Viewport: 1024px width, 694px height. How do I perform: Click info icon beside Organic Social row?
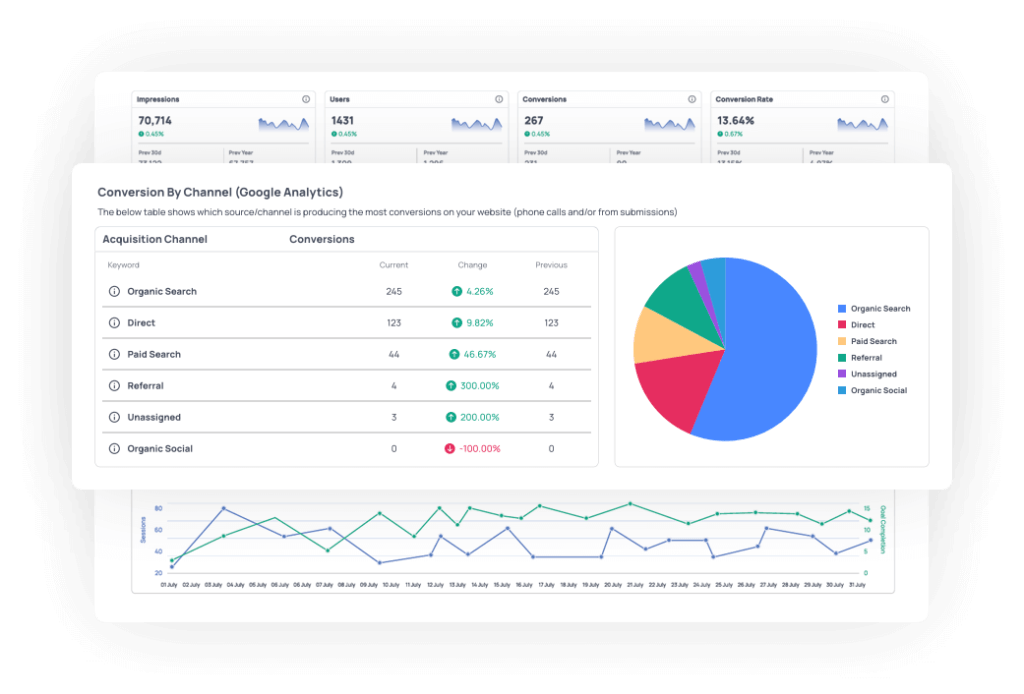coord(114,449)
